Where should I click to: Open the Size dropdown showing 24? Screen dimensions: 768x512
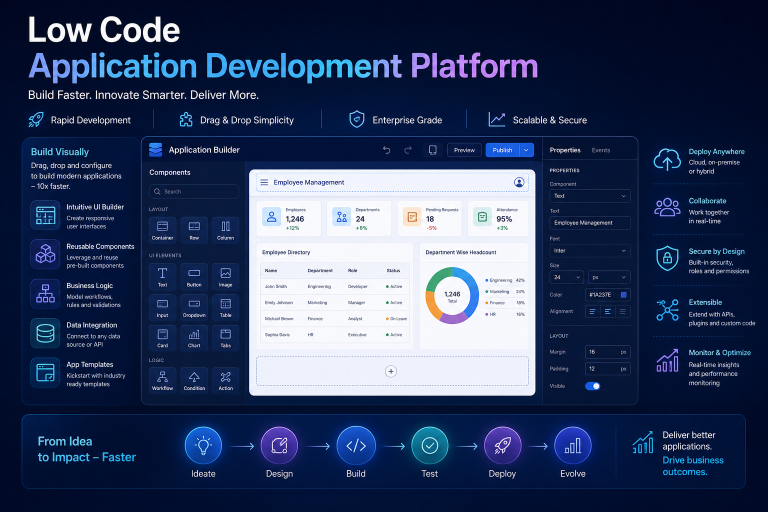[x=567, y=277]
